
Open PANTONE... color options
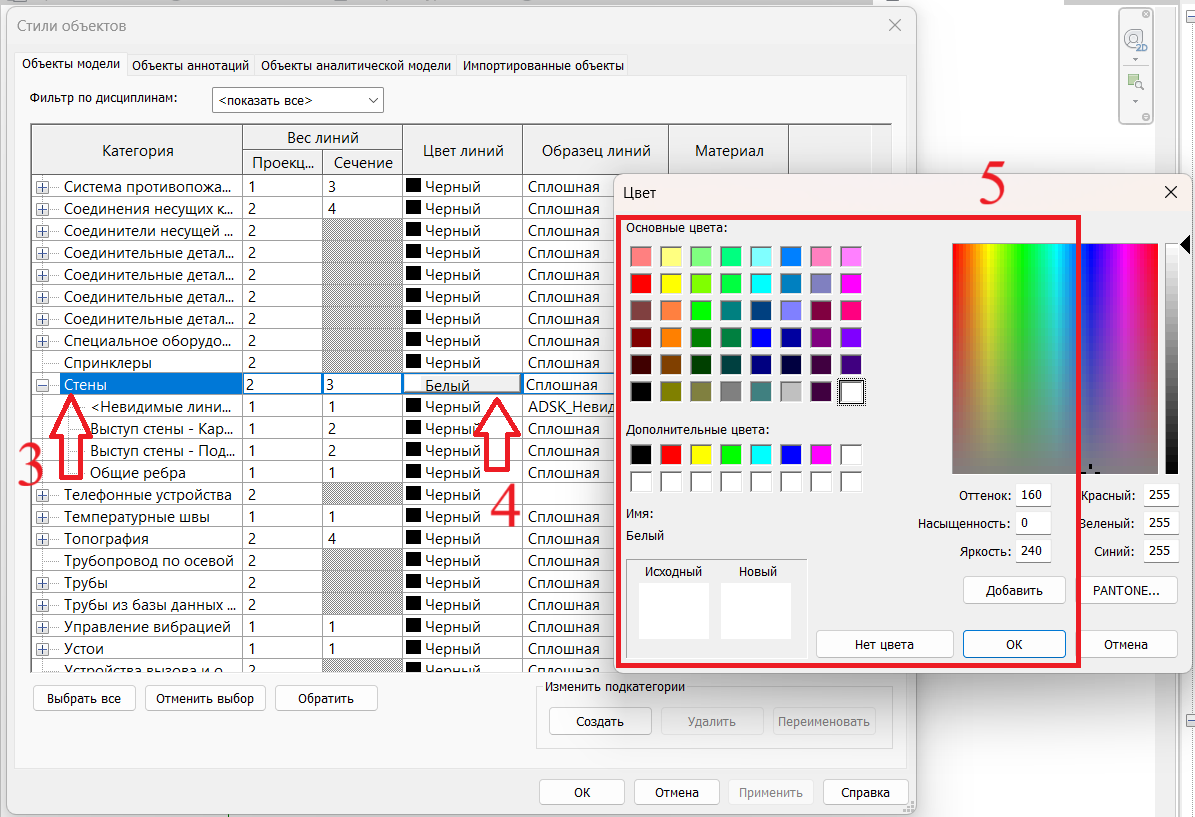[x=1126, y=590]
